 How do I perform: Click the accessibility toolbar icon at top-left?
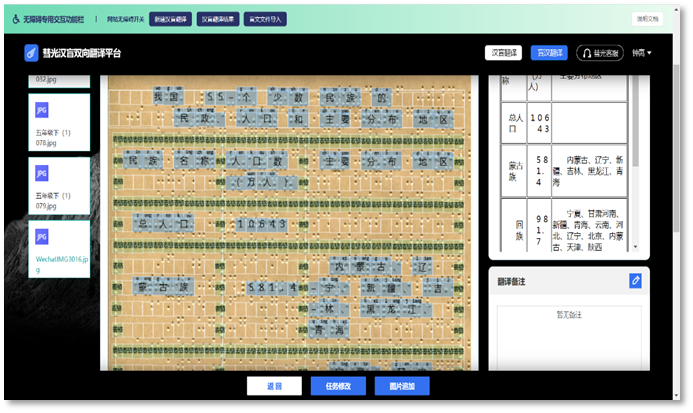tap(15, 18)
